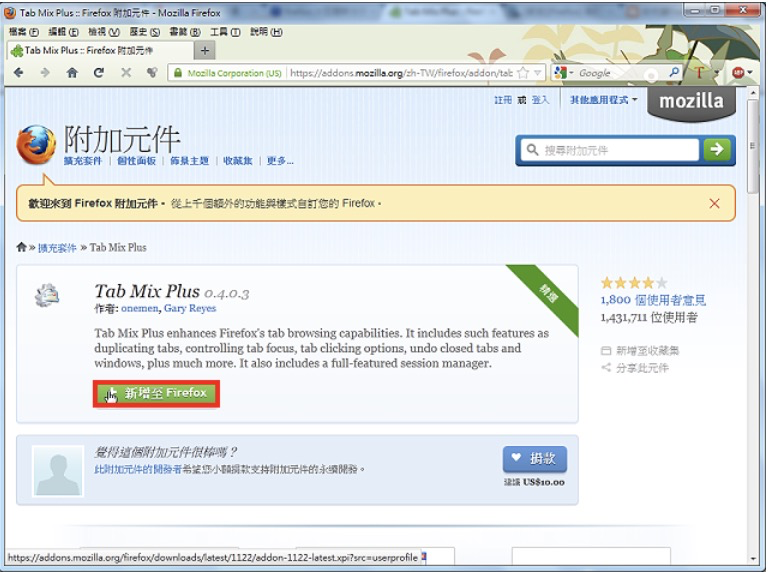Open the 佈景主題 category link

click(x=189, y=161)
